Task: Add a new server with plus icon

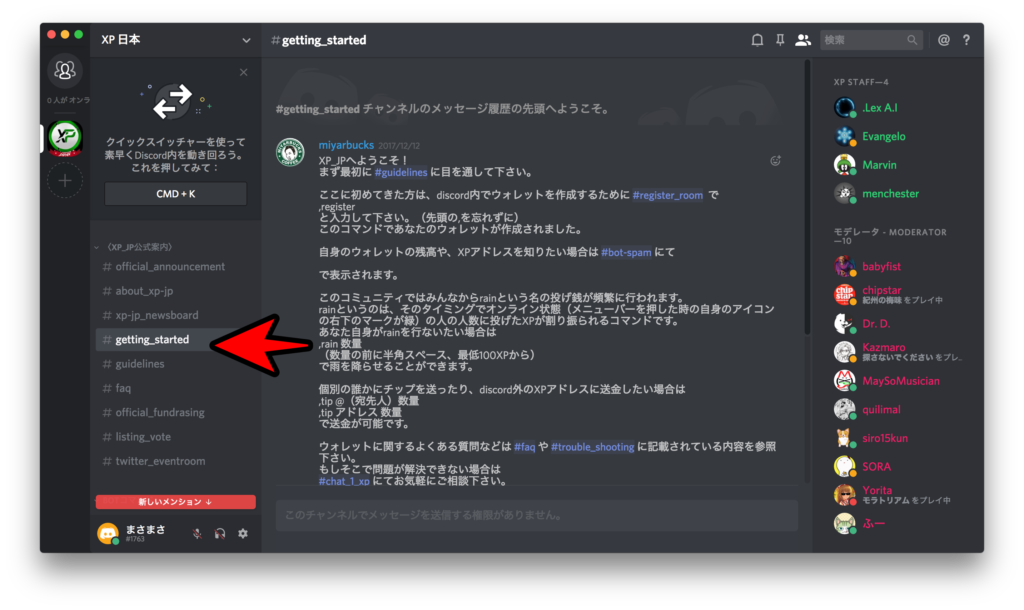Action: [65, 180]
